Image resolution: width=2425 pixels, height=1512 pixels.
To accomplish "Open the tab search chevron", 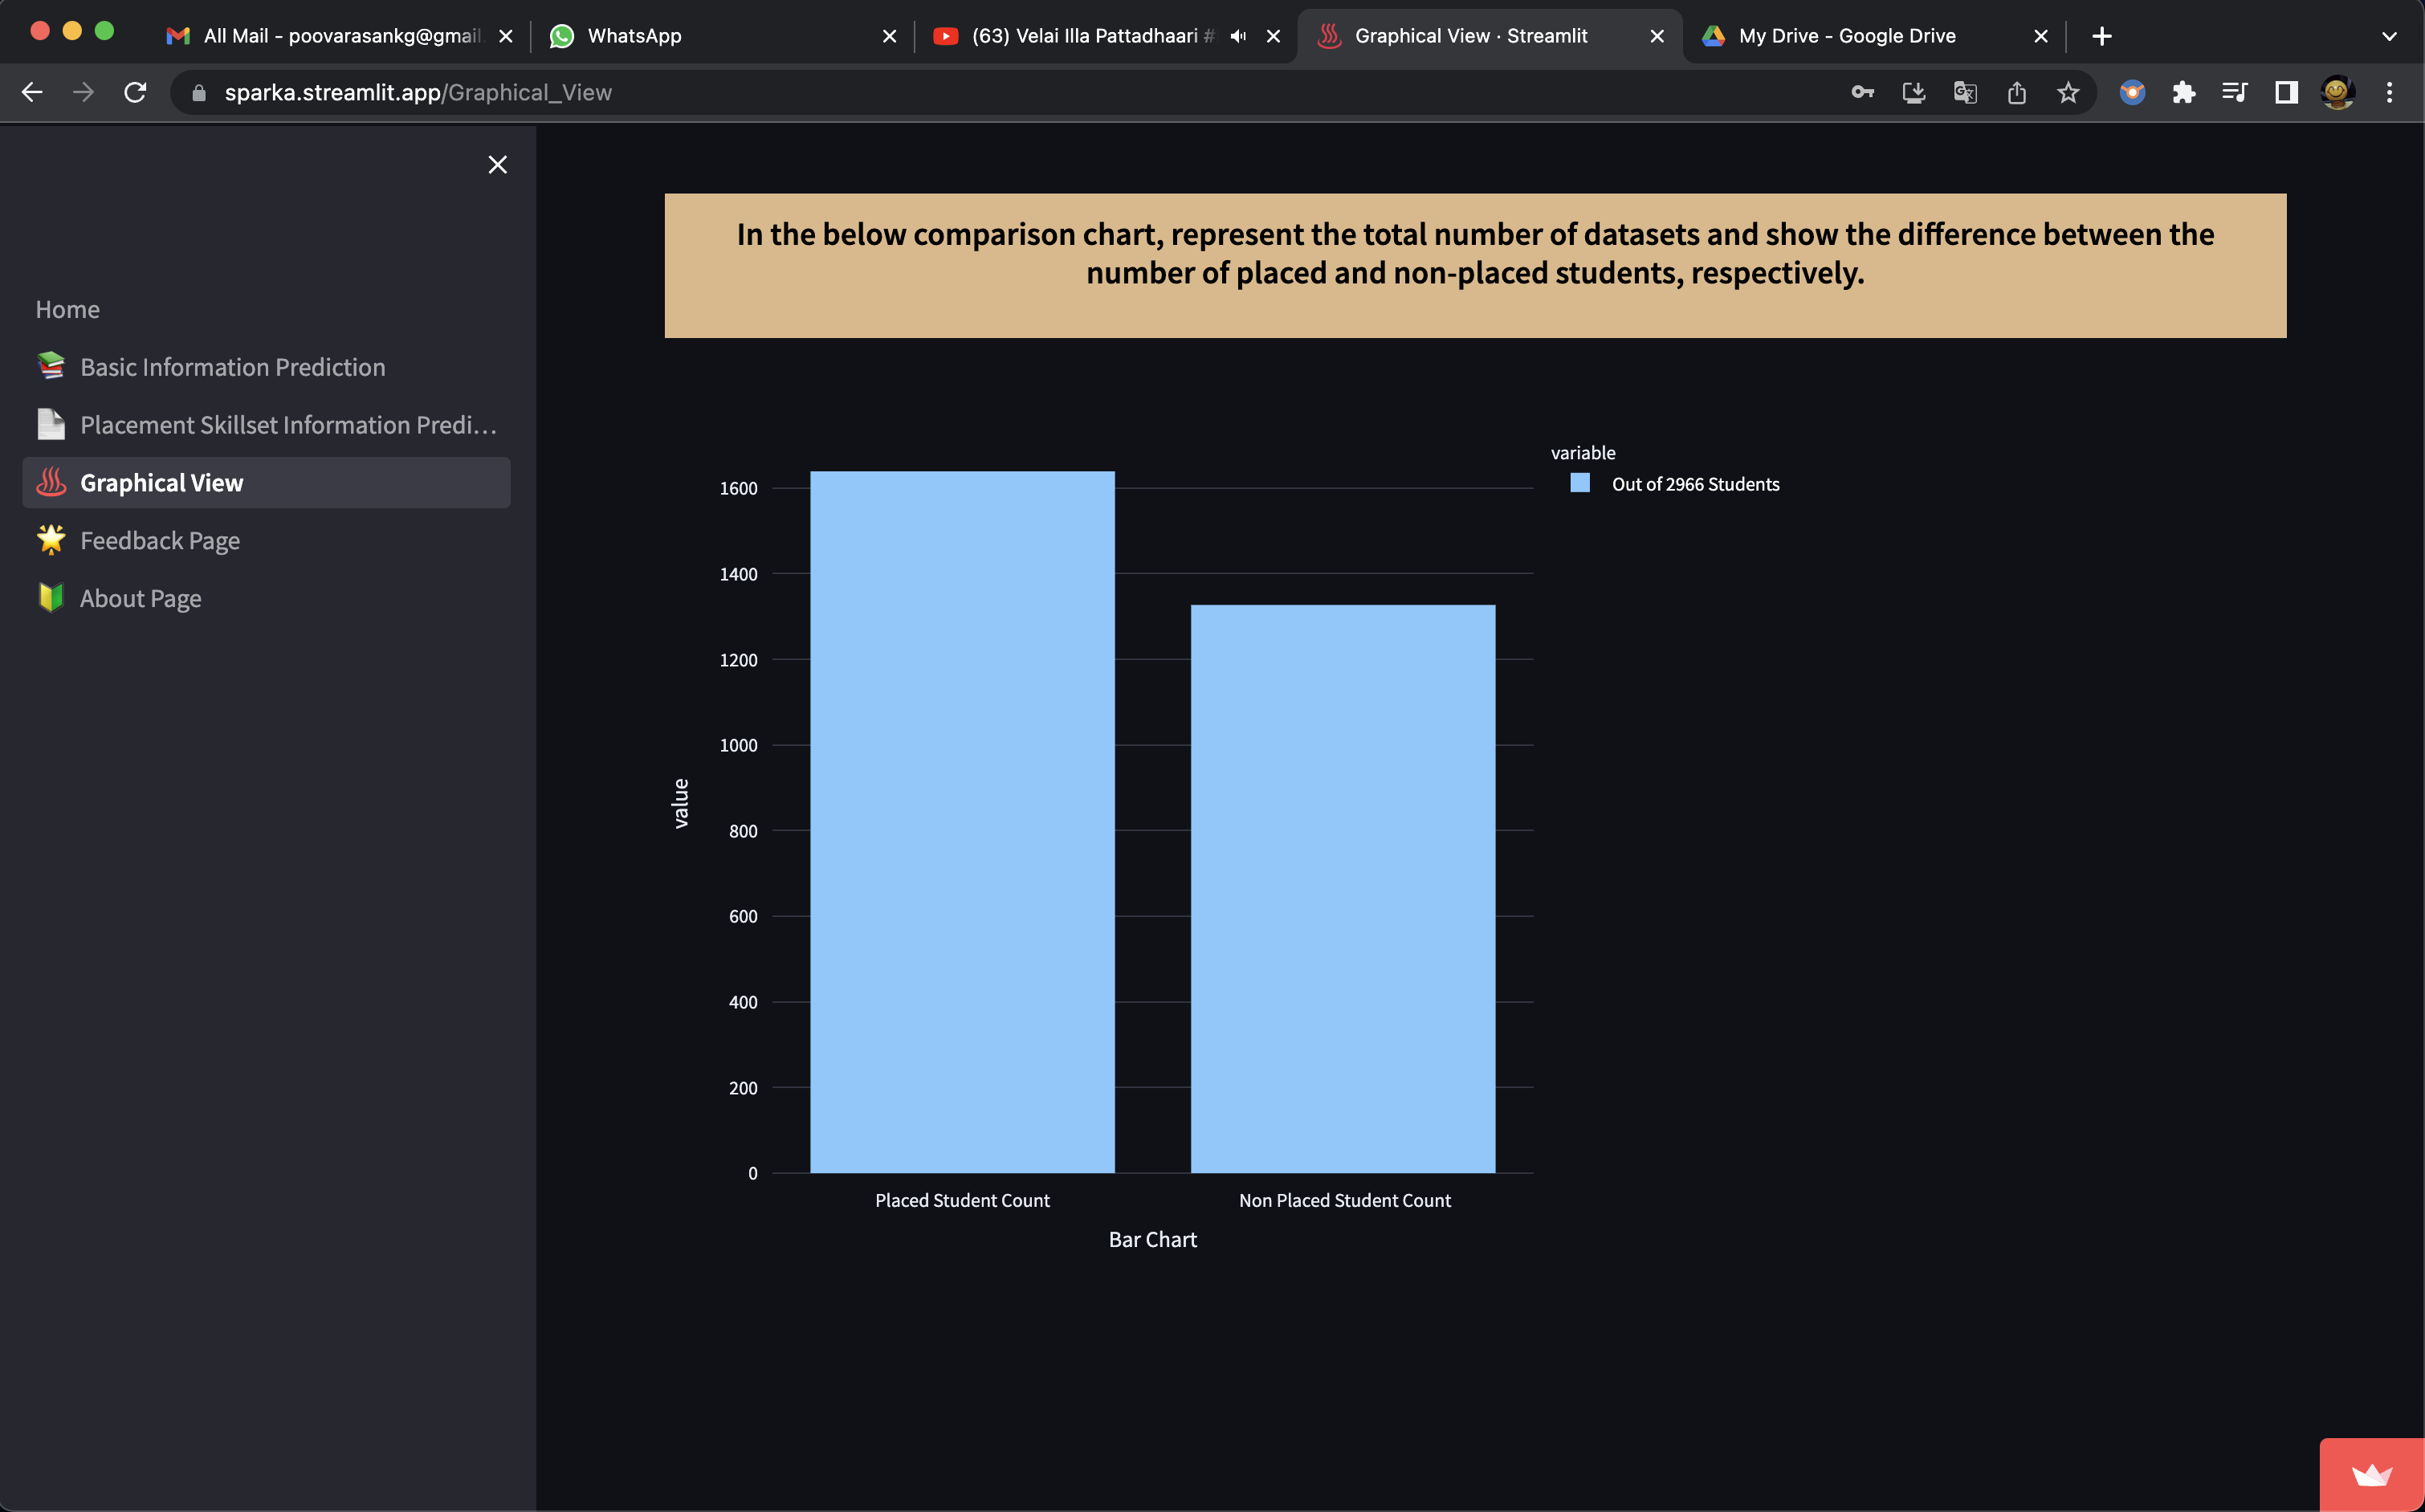I will 2388,35.
